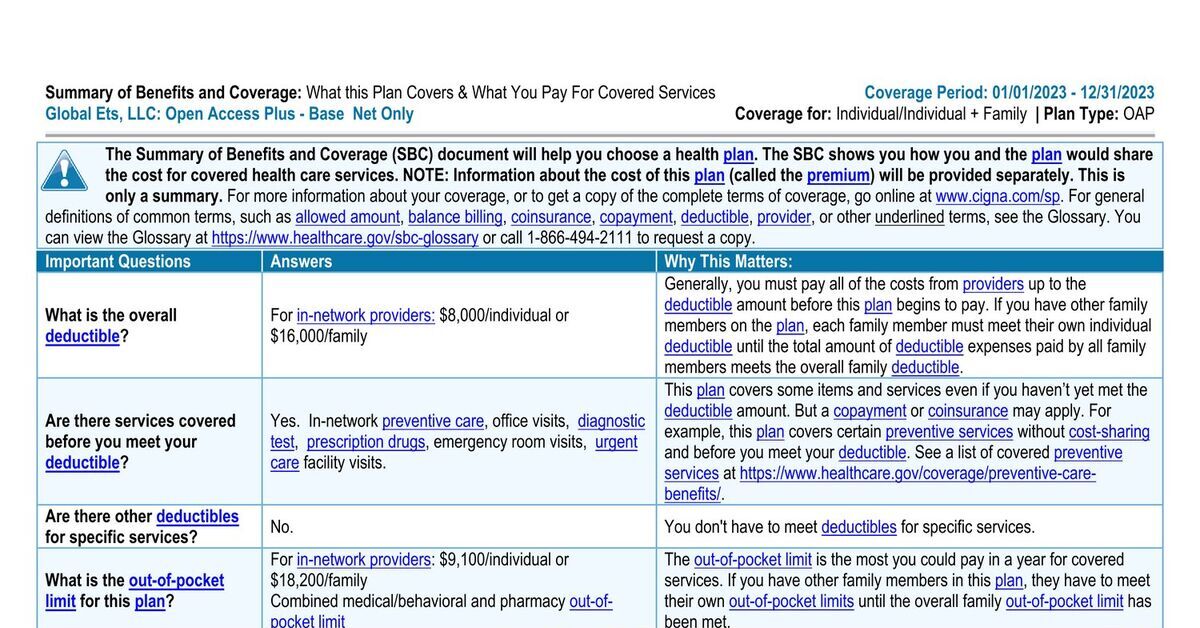Open the healthcare.gov/sbc-glossary URL
Image resolution: width=1200 pixels, height=628 pixels.
[345, 238]
